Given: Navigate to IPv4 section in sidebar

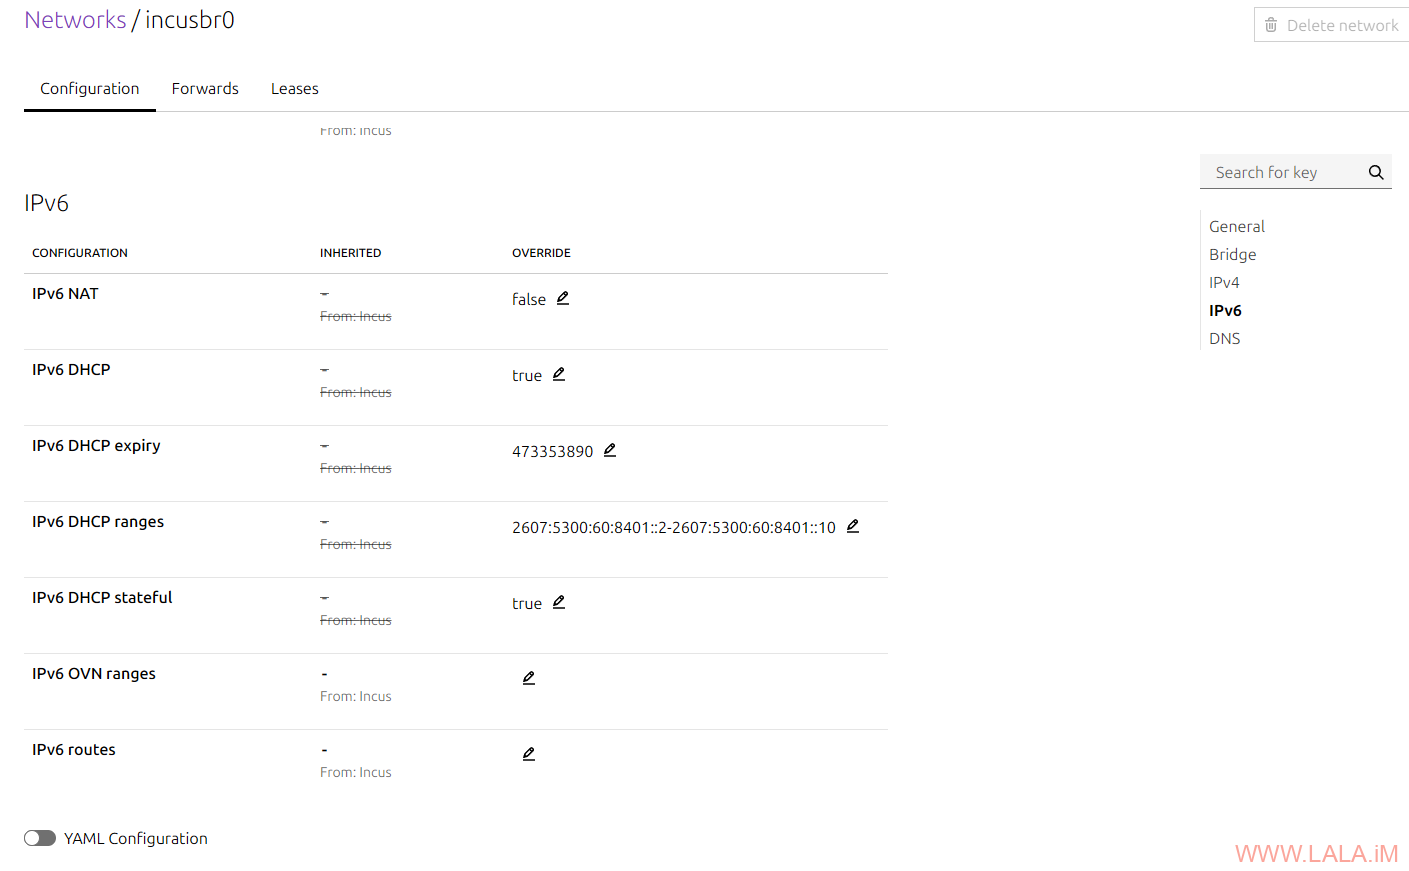Looking at the screenshot, I should (x=1224, y=283).
